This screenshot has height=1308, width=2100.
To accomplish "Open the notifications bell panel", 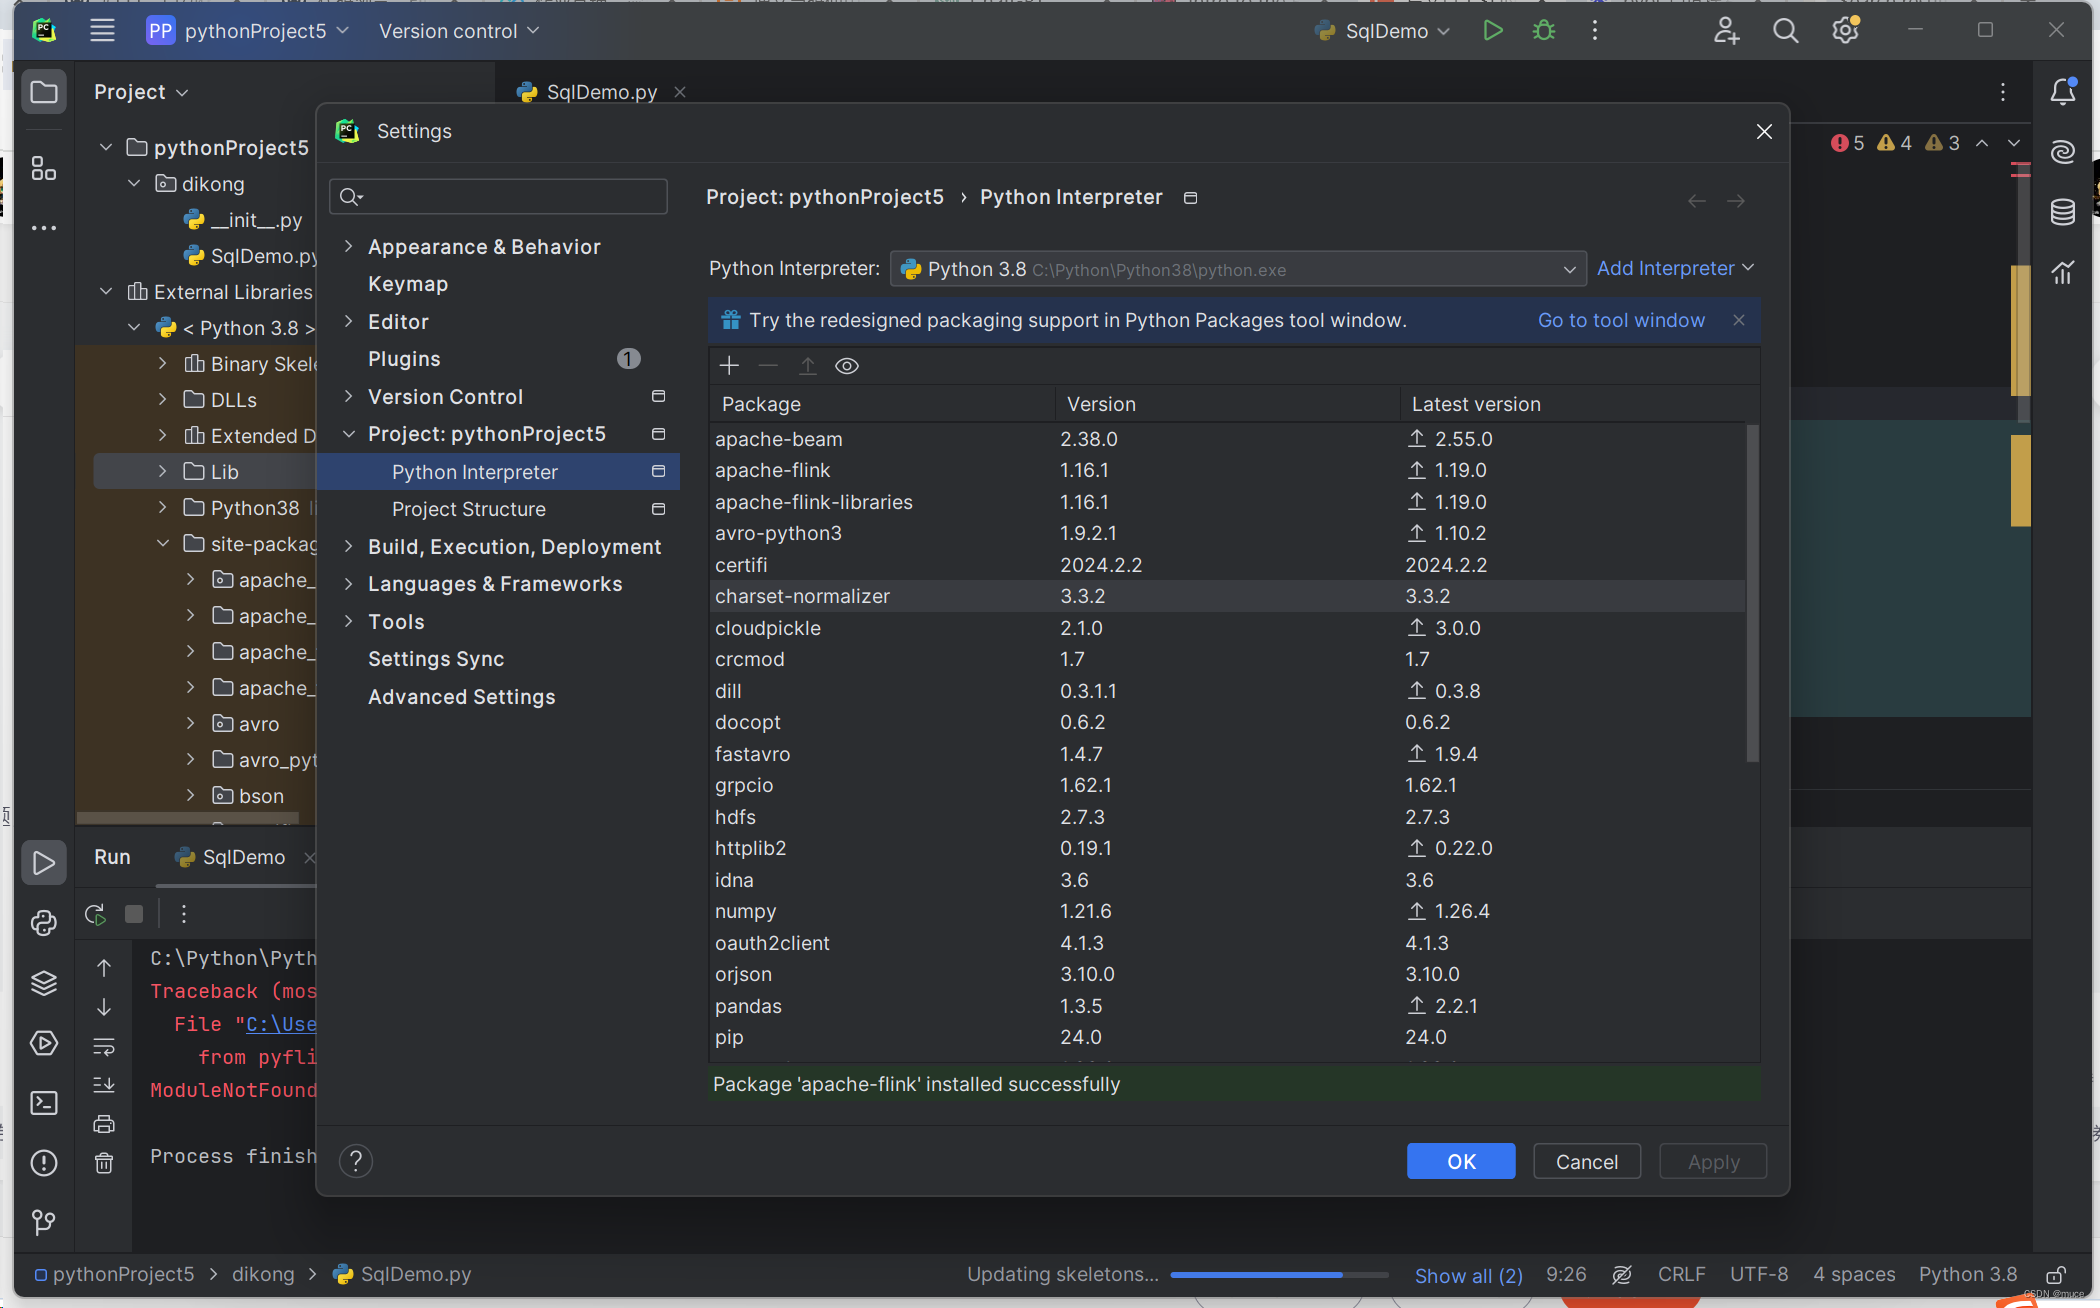I will pos(2063,91).
